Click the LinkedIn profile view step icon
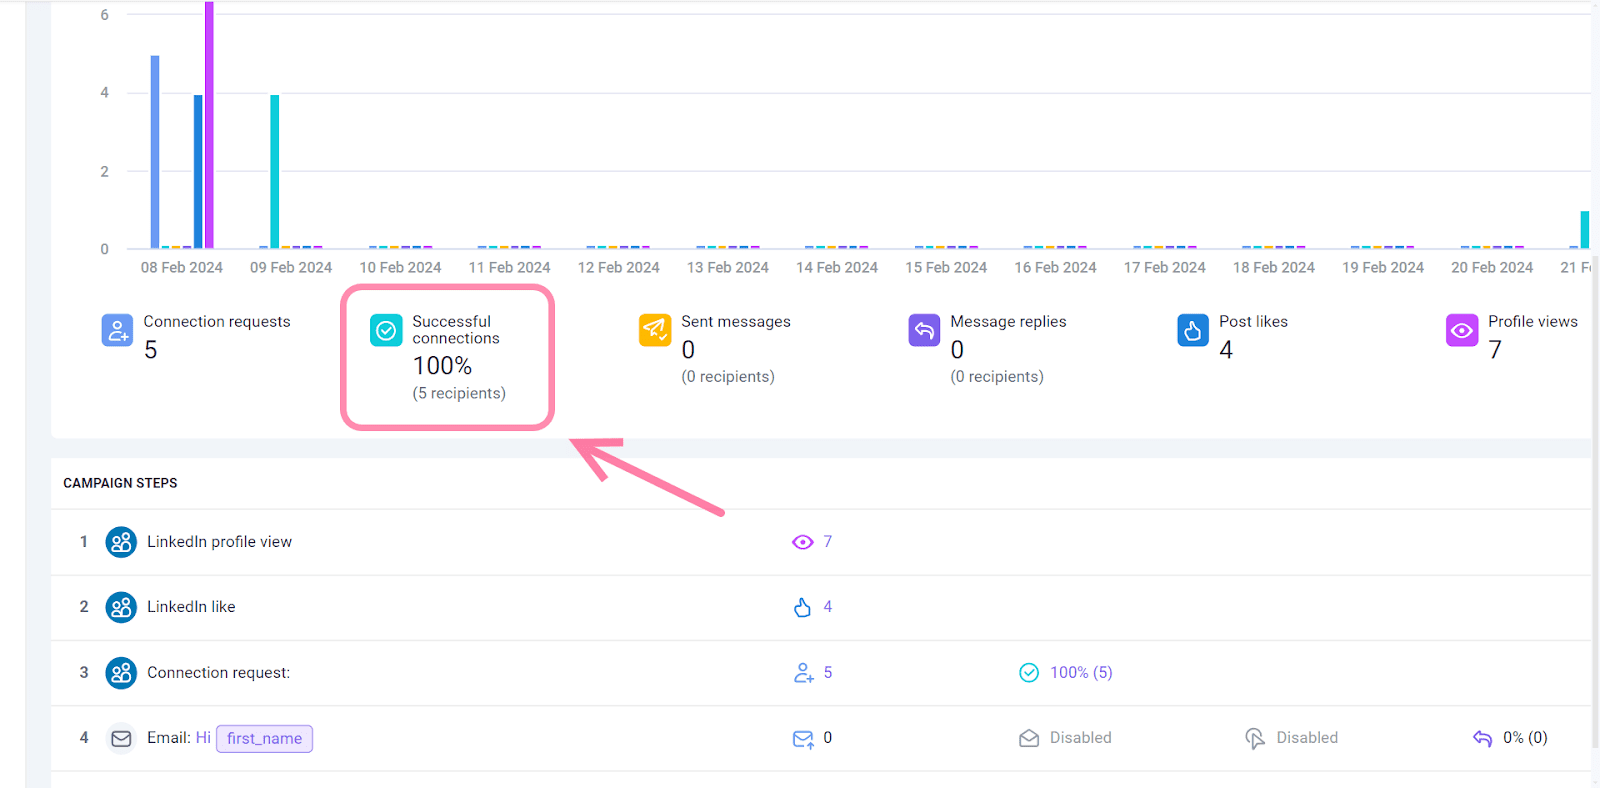Screen dimensions: 1600x788 pyautogui.click(x=121, y=542)
